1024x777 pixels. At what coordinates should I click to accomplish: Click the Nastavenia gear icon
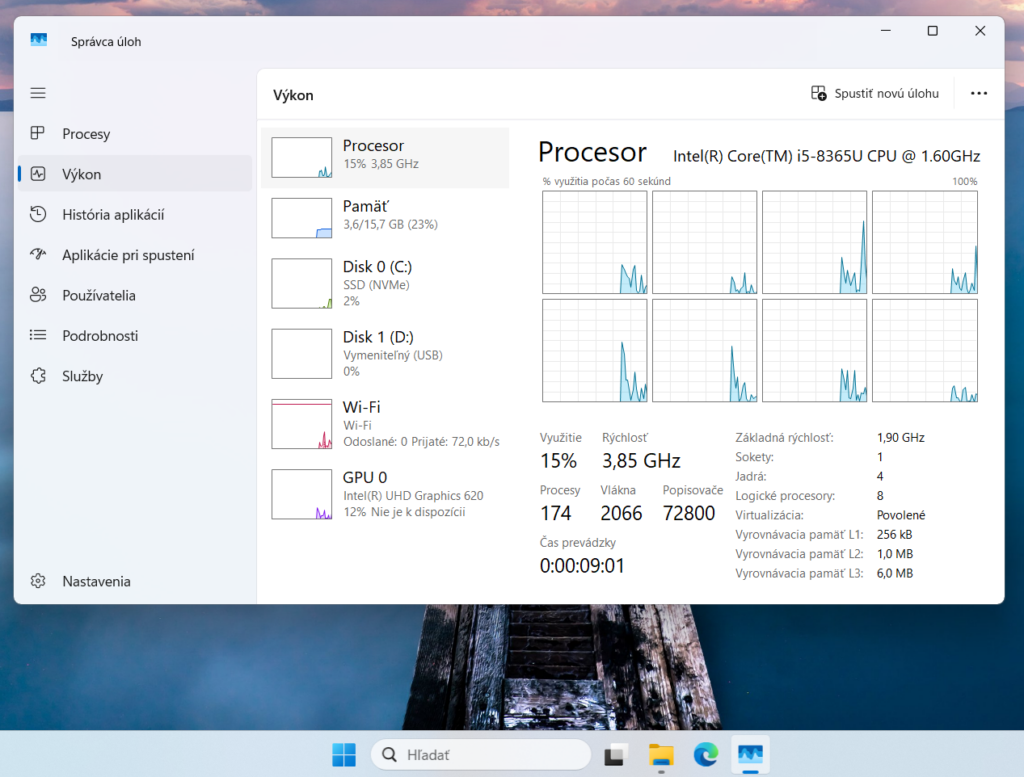pyautogui.click(x=38, y=580)
